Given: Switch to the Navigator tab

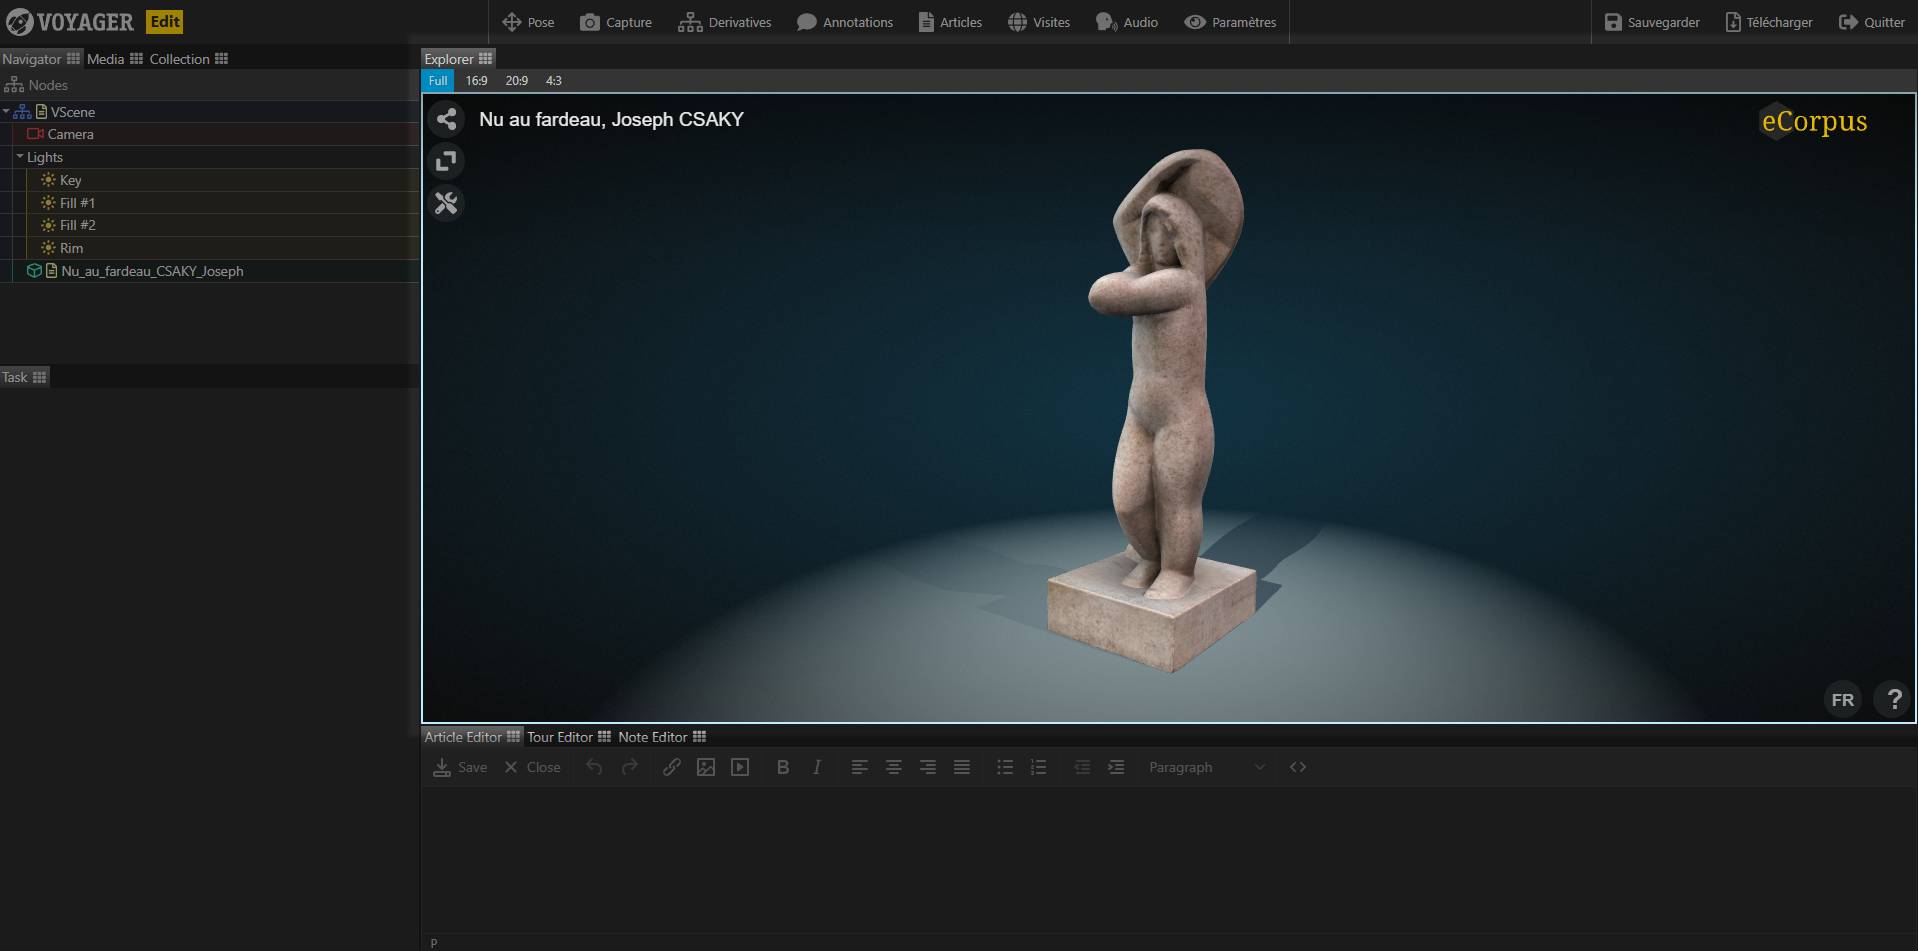Looking at the screenshot, I should tap(41, 59).
